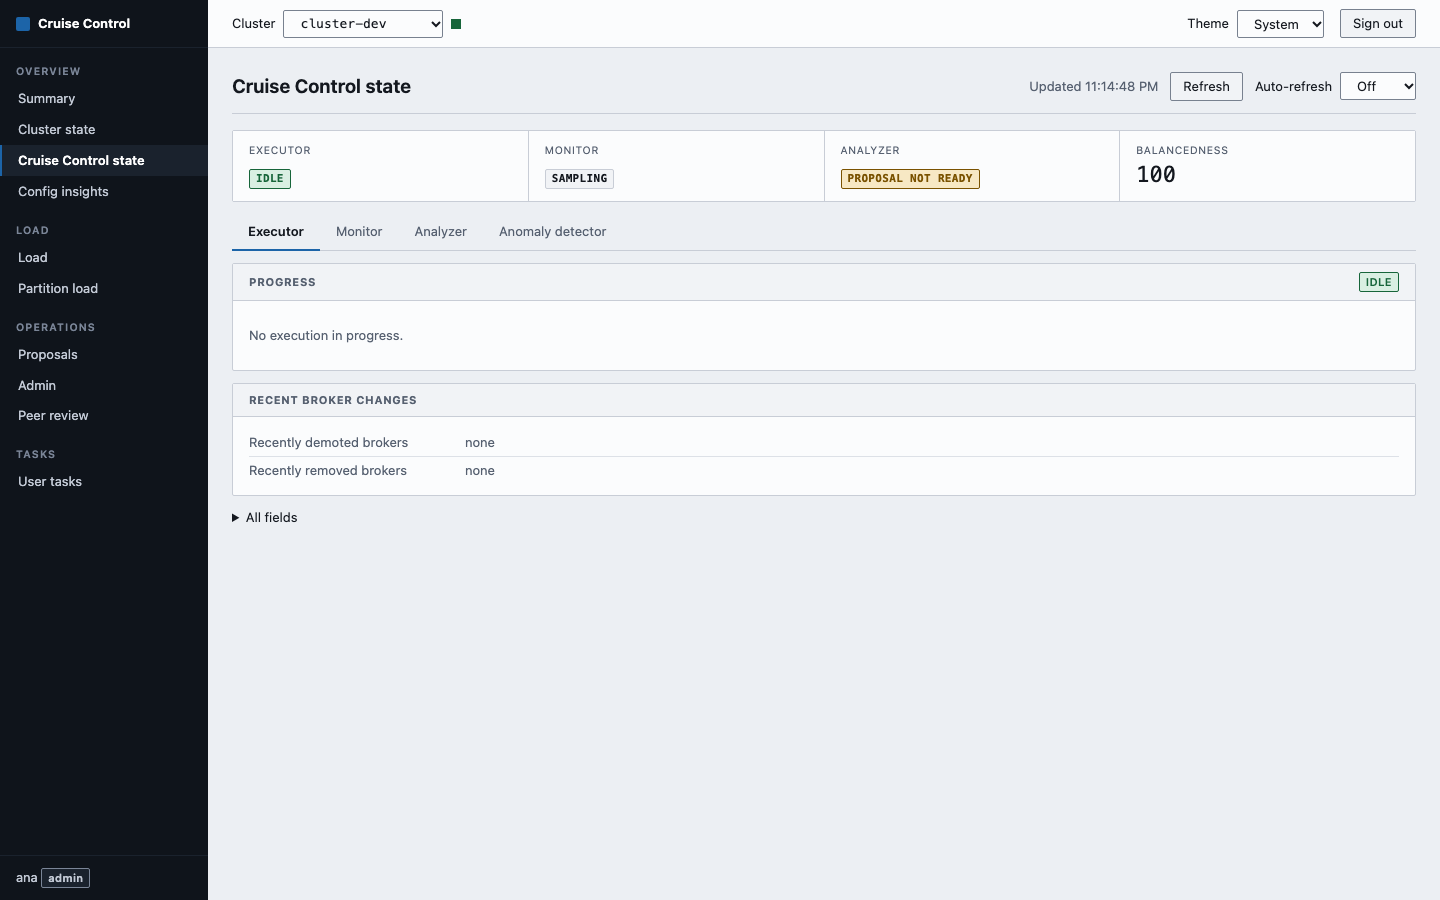Click the Cruise Control brand title

point(84,24)
